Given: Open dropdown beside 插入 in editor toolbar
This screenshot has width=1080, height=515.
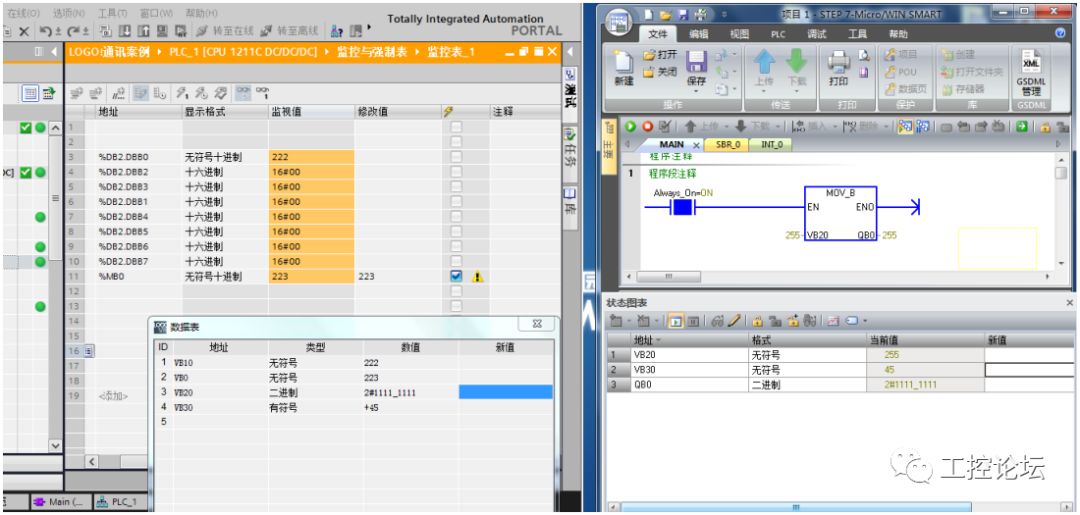Looking at the screenshot, I should pos(836,127).
